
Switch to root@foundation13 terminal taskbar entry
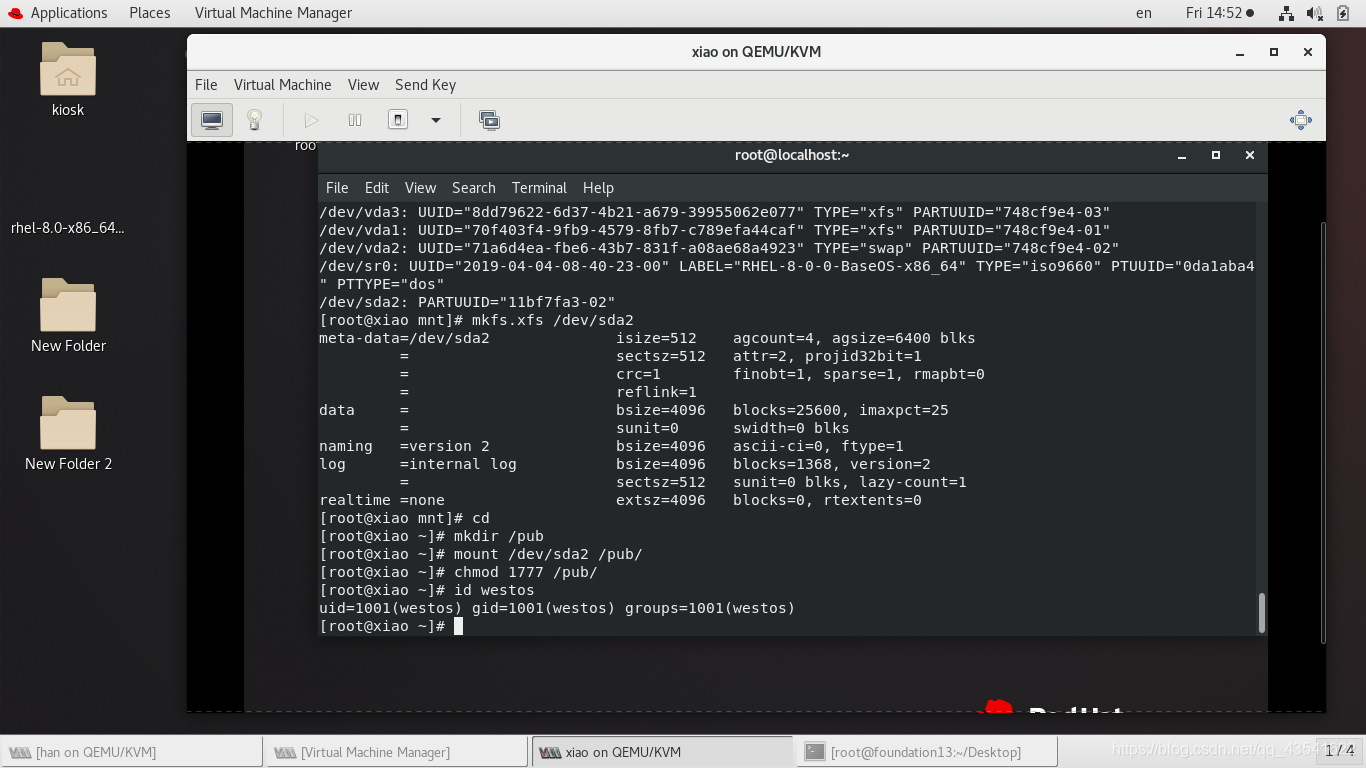[x=925, y=752]
